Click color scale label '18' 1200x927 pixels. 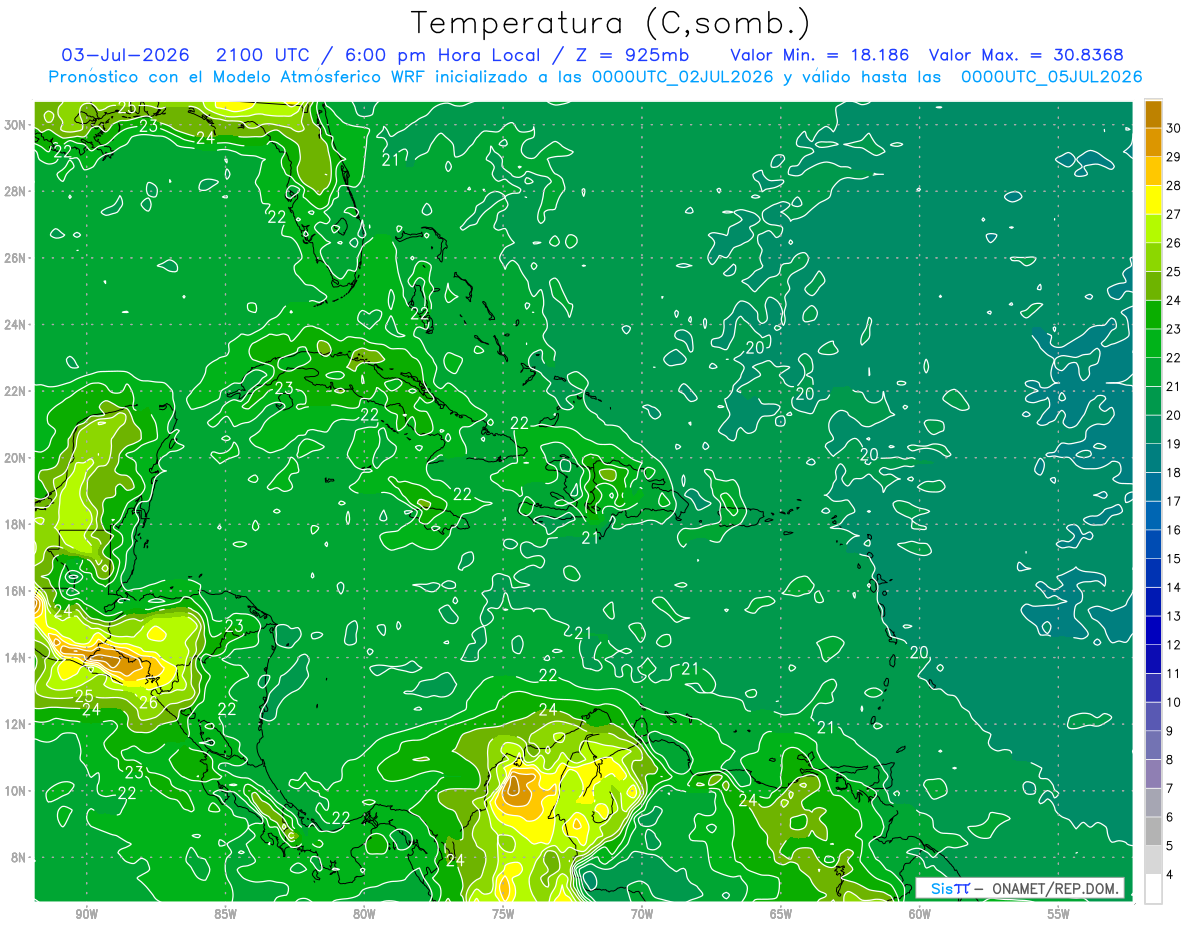pyautogui.click(x=1173, y=472)
